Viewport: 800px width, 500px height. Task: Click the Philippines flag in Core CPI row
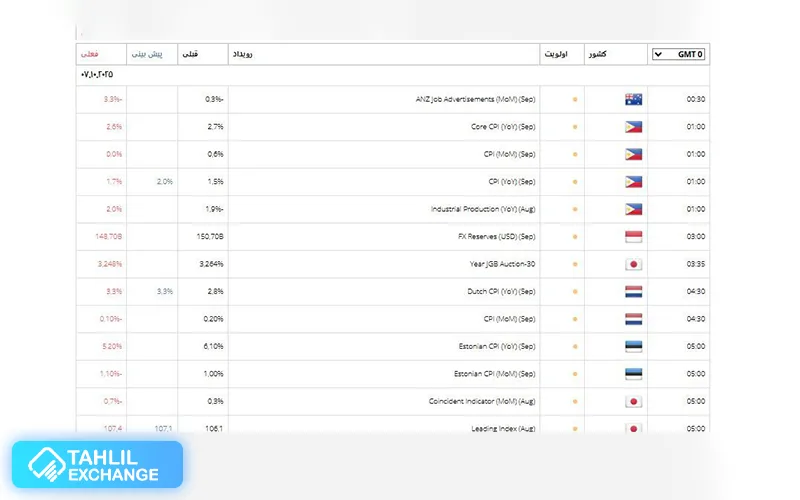tap(632, 127)
